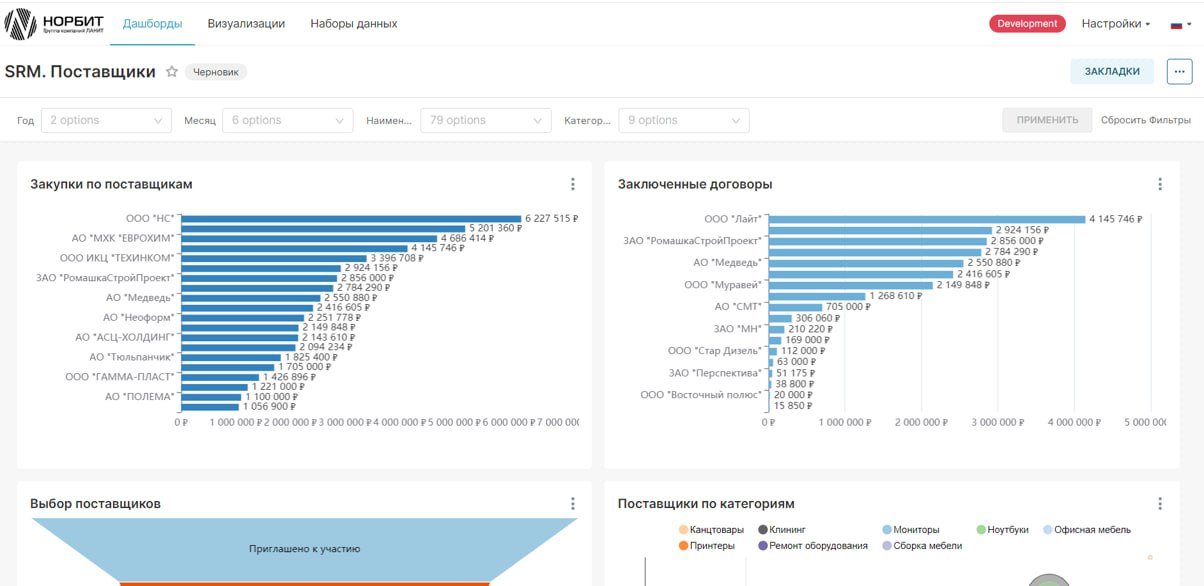Viewport: 1204px width, 586px height.
Task: Click the NORBIT logo icon
Action: pos(20,23)
